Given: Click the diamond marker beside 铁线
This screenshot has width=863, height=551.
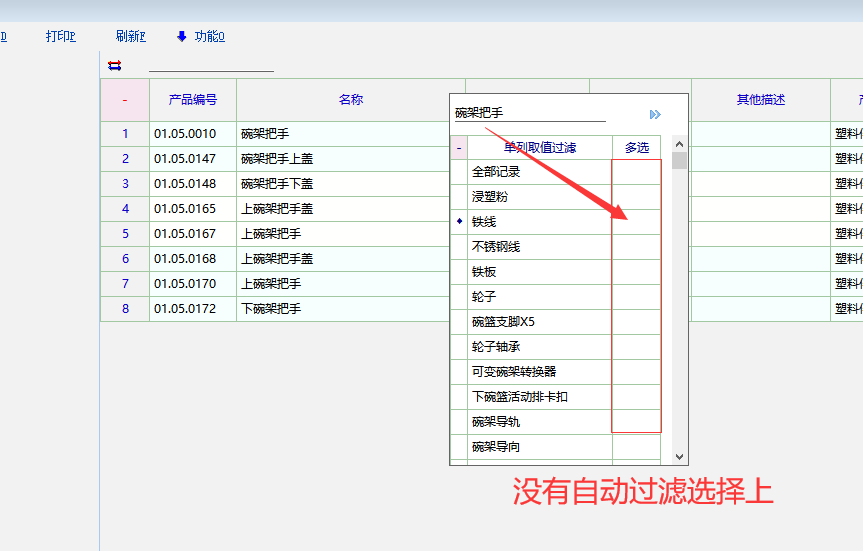Looking at the screenshot, I should click(459, 221).
